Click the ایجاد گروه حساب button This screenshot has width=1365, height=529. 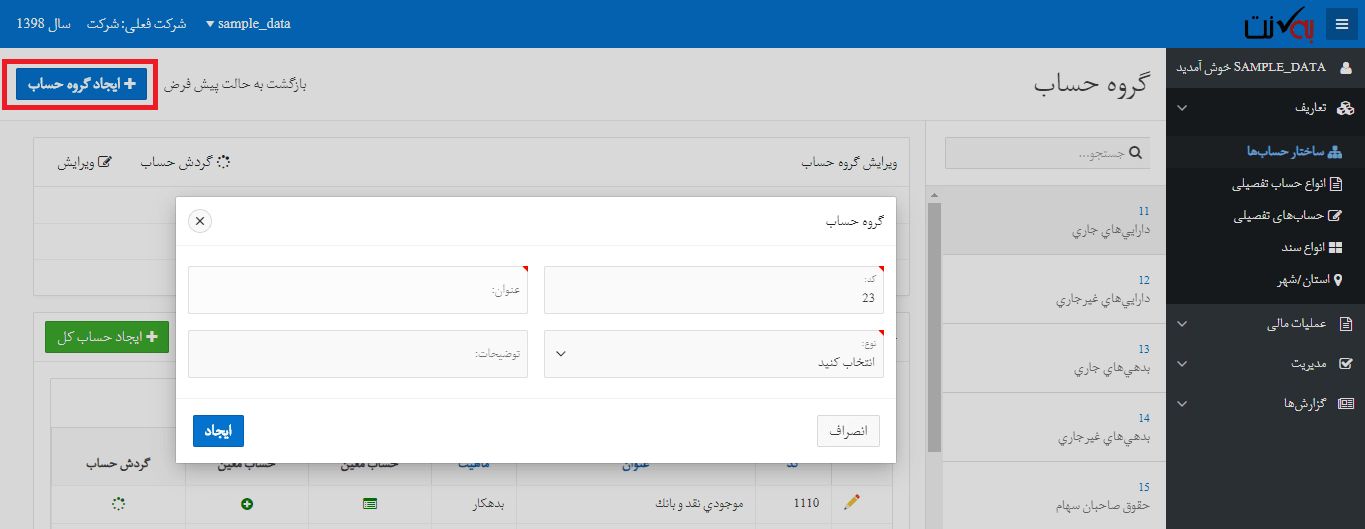point(82,84)
